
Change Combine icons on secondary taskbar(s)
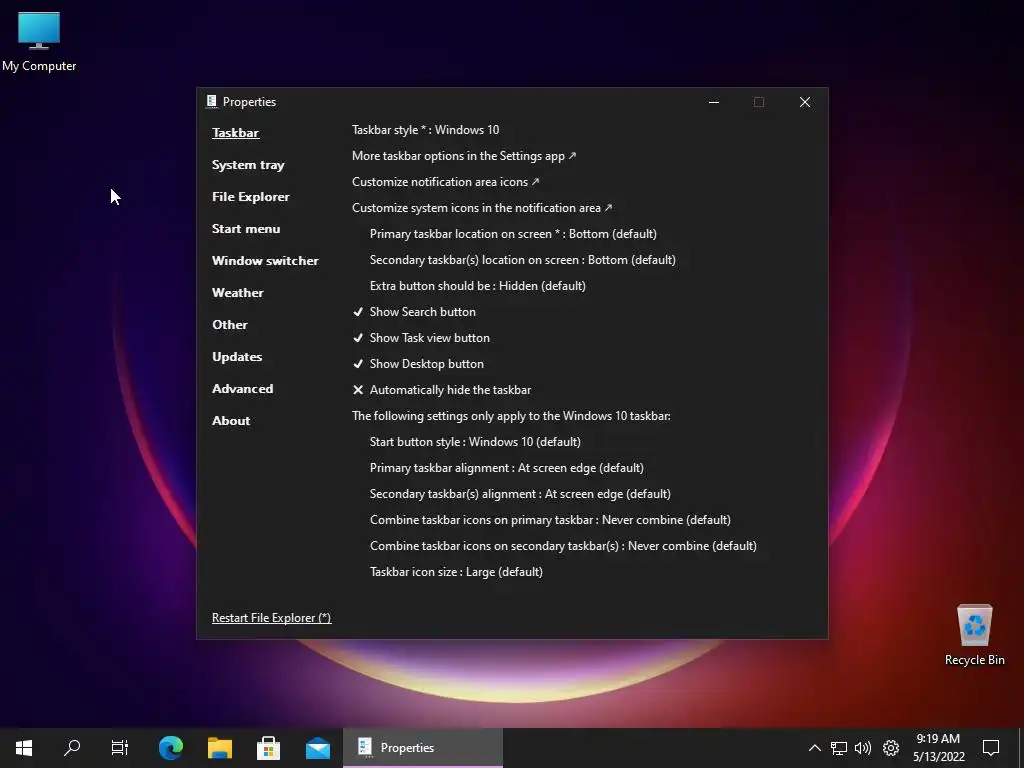click(563, 546)
